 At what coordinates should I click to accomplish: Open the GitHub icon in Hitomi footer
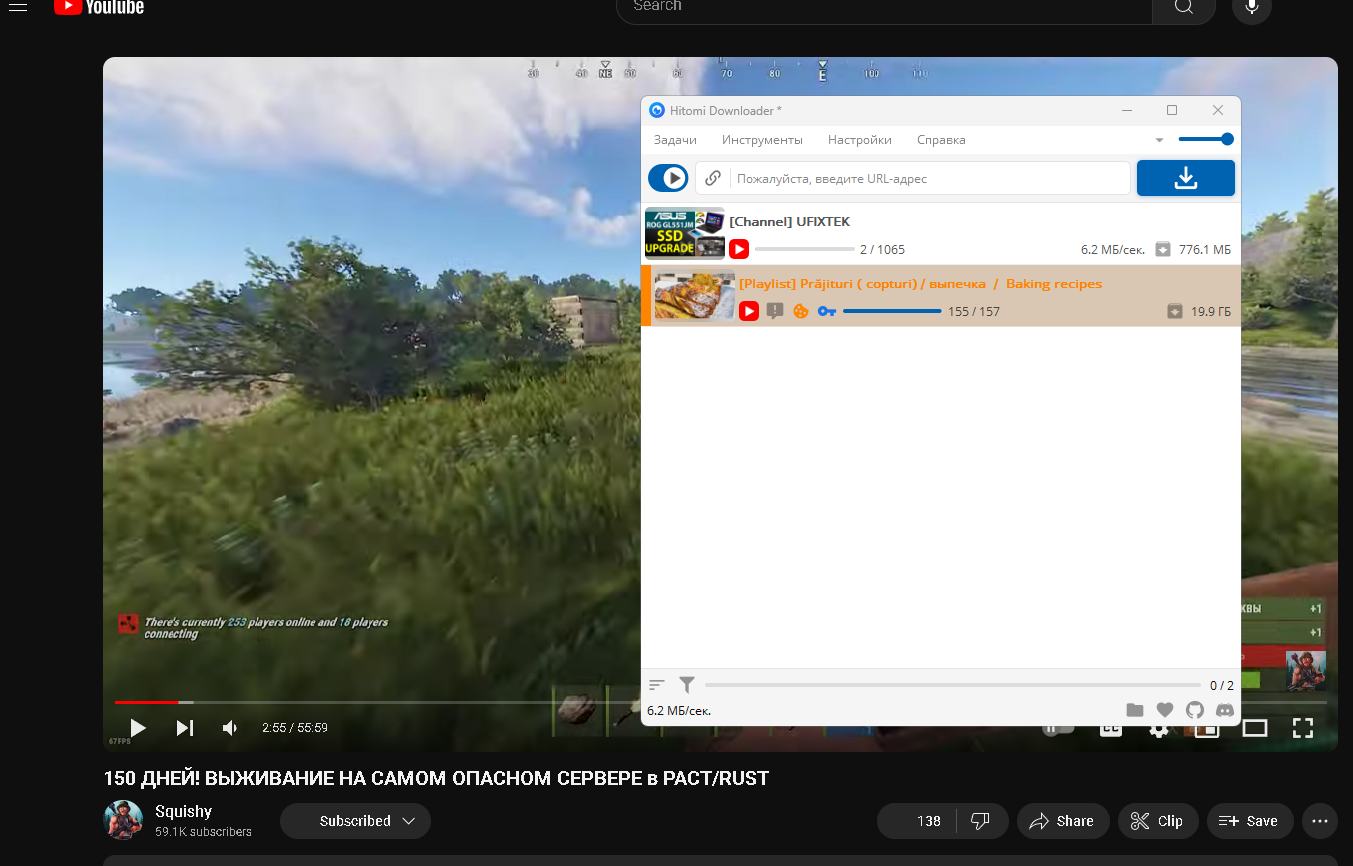pyautogui.click(x=1195, y=710)
